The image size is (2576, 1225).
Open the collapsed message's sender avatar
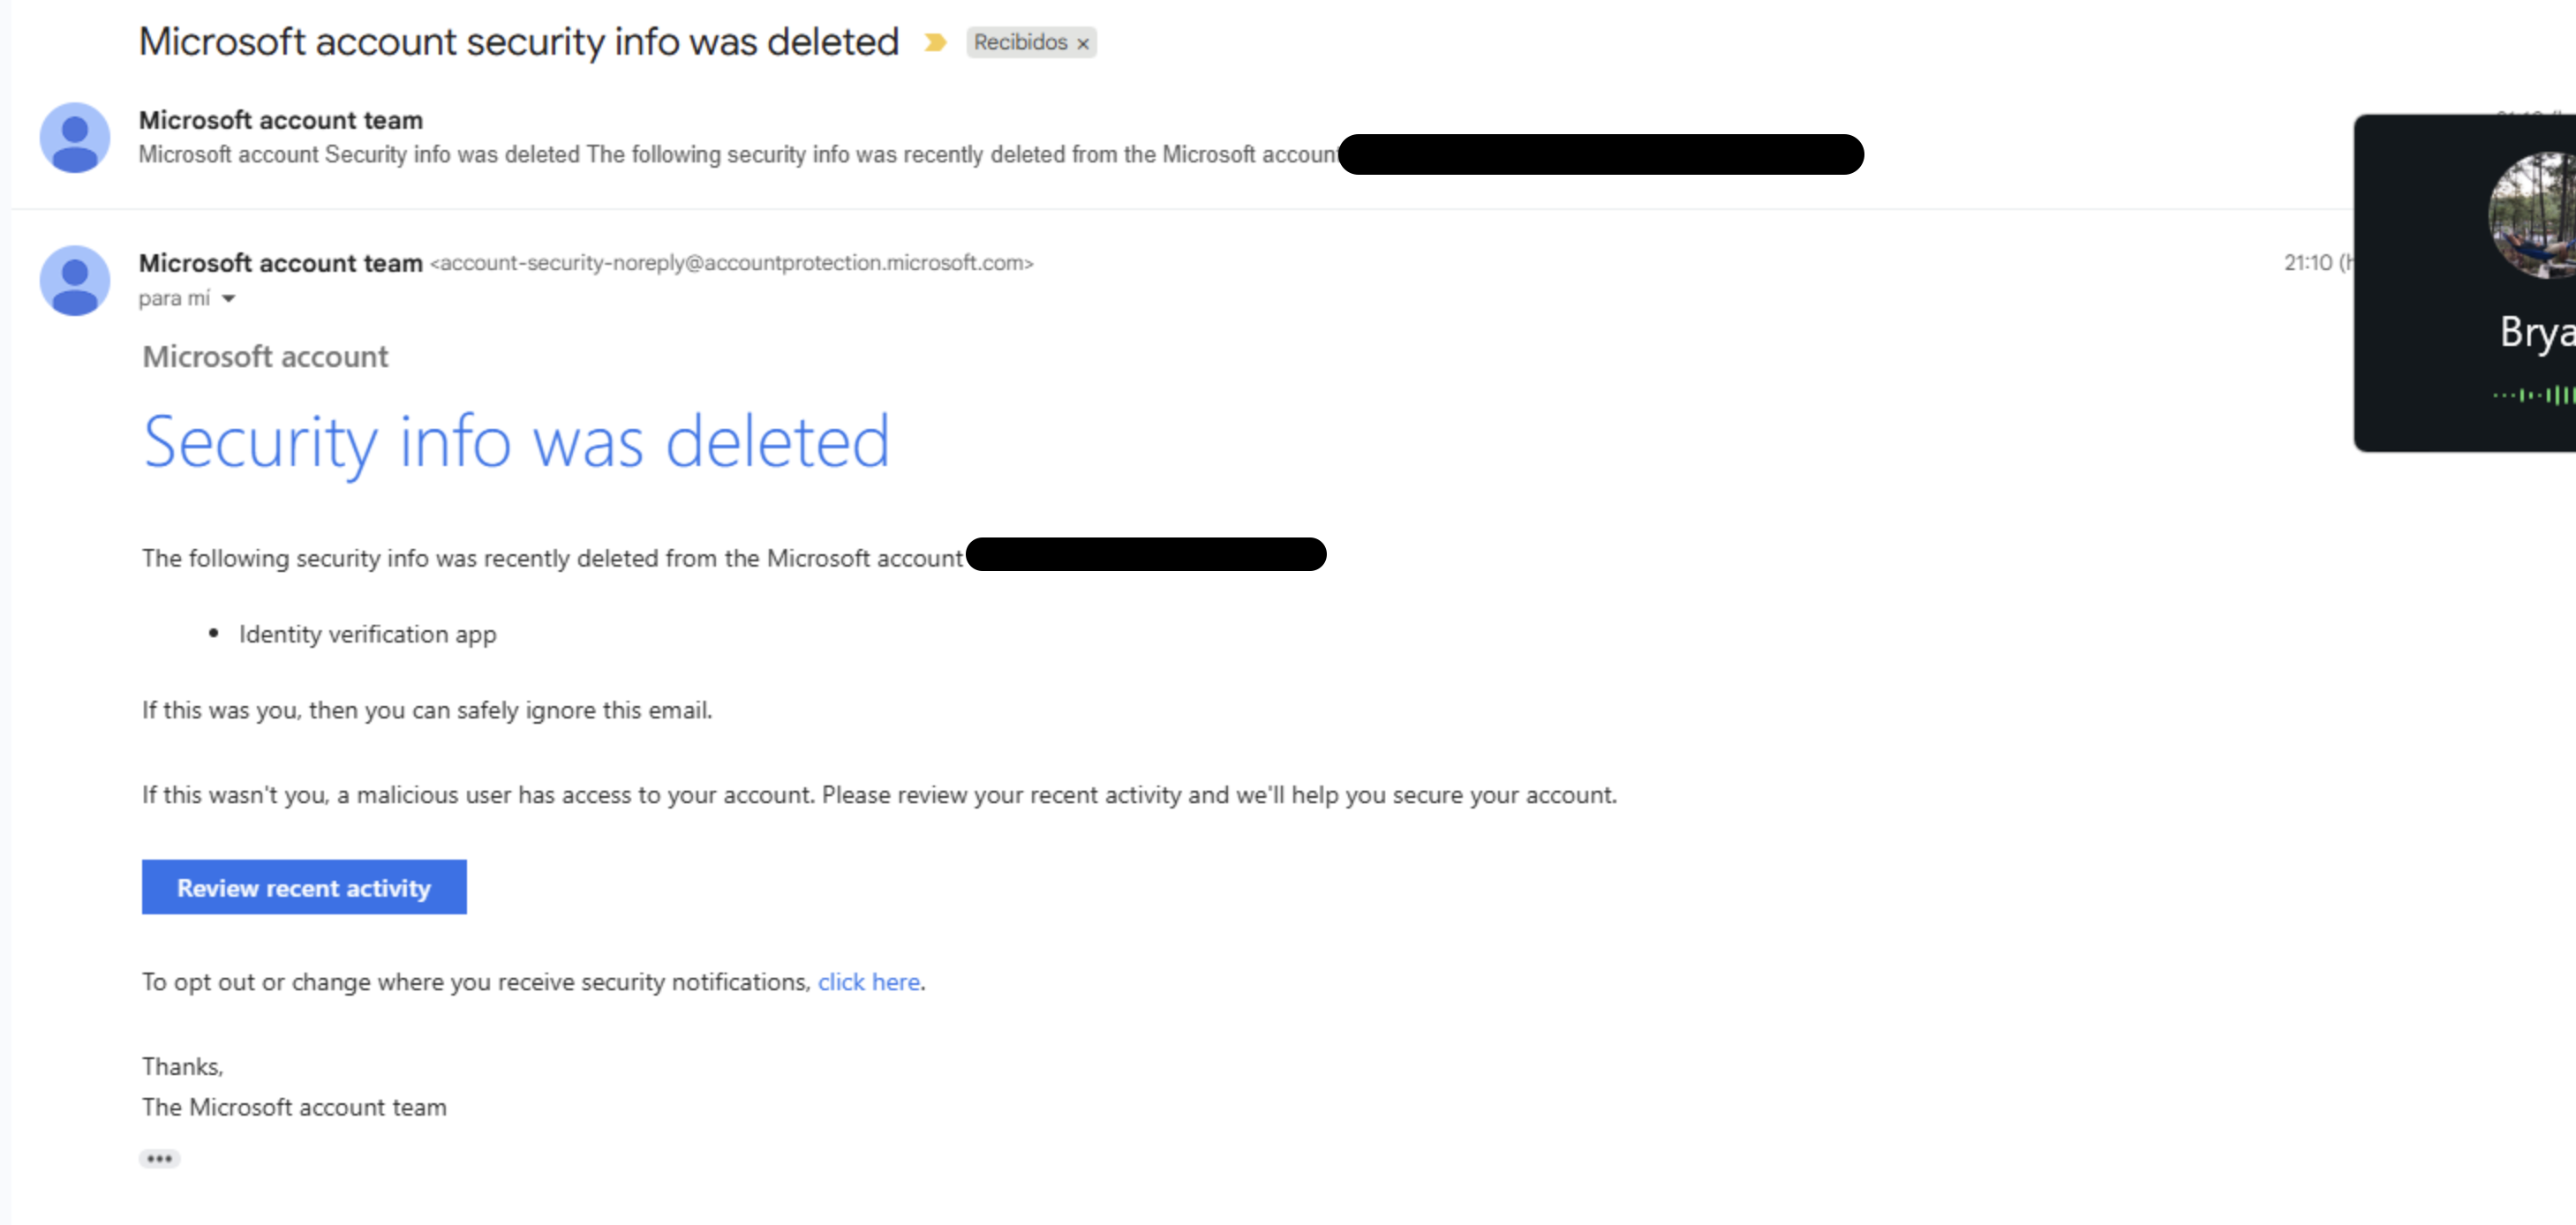(x=75, y=138)
